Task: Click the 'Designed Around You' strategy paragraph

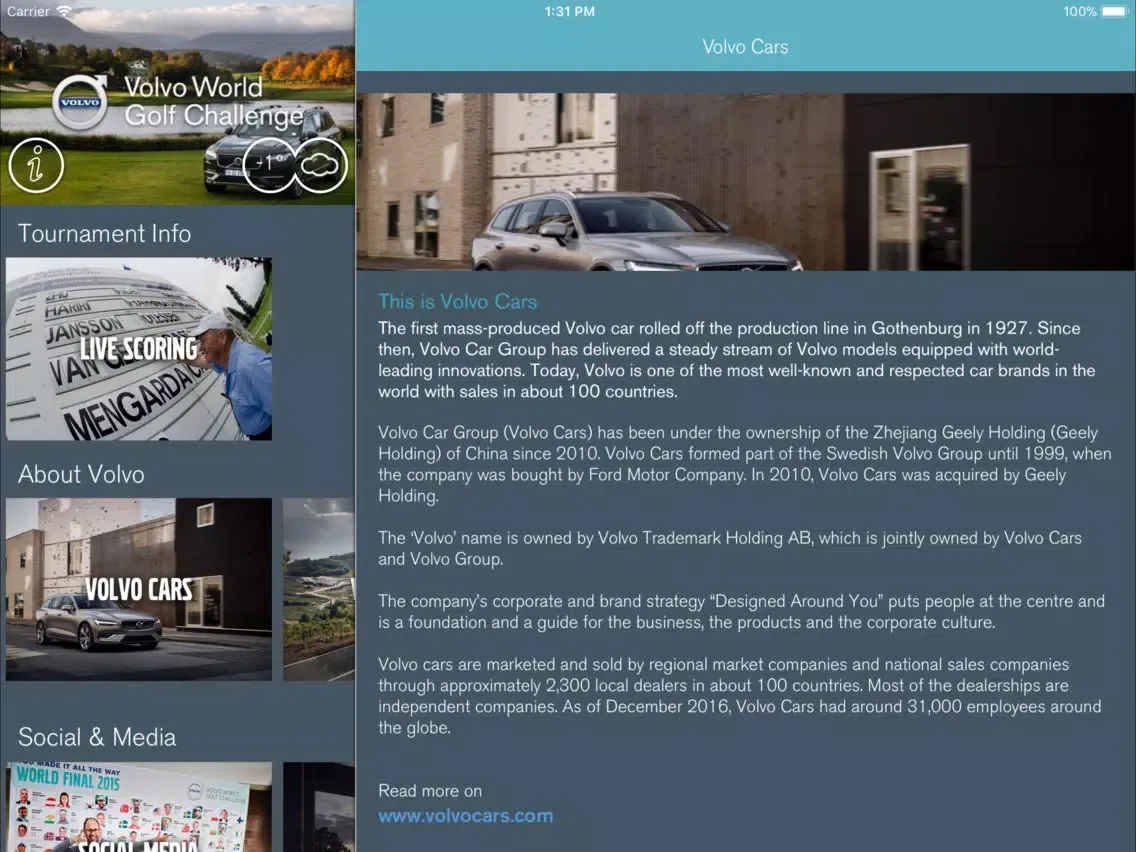Action: tap(742, 611)
